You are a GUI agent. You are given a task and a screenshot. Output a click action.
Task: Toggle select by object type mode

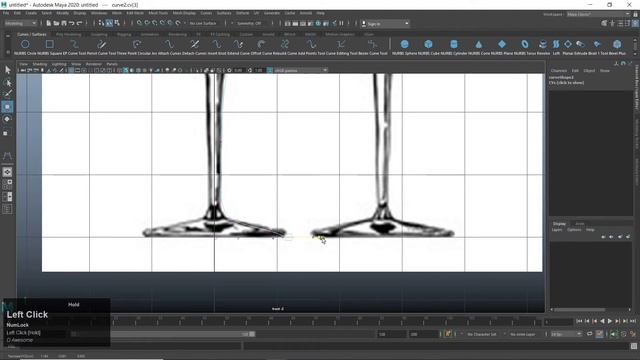[109, 23]
